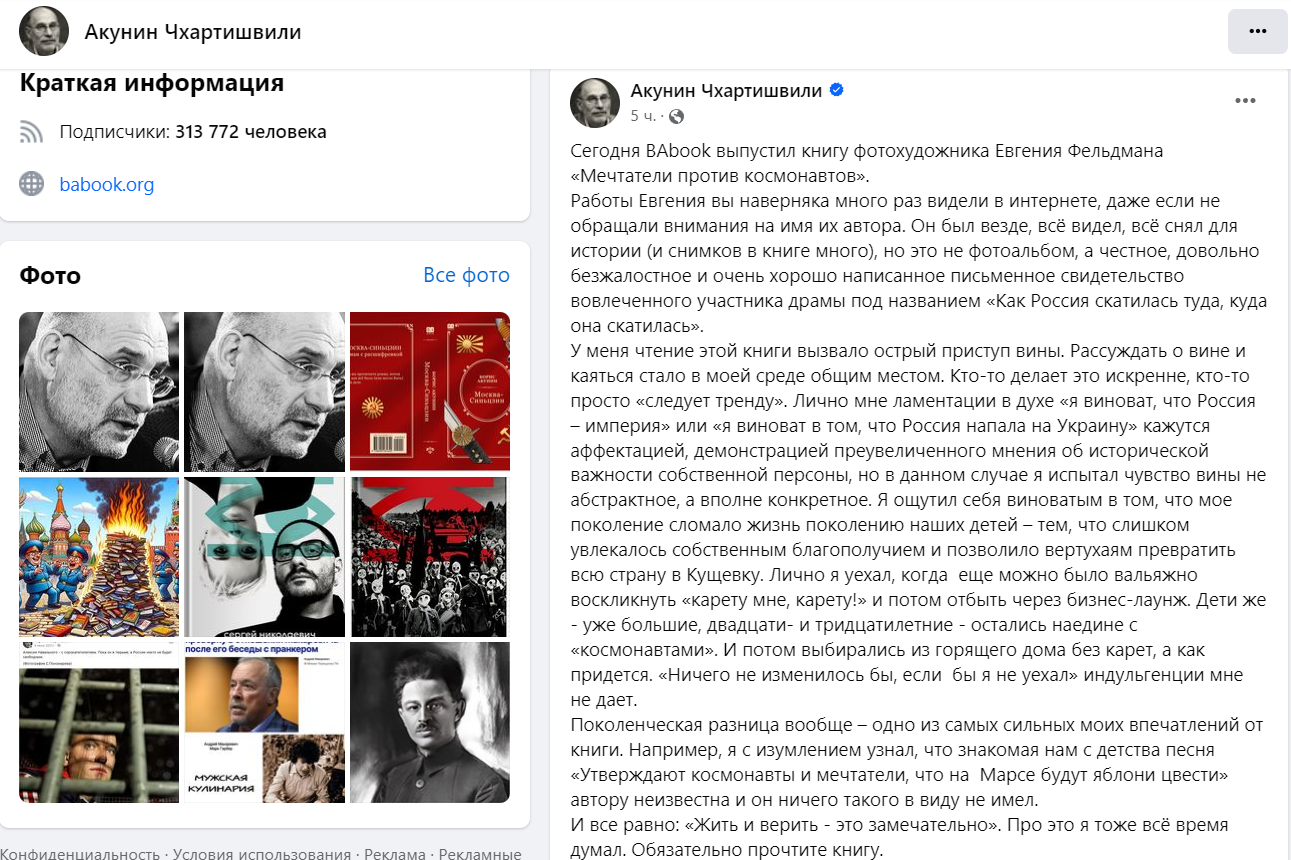Image resolution: width=1291 pixels, height=860 pixels.
Task: Open the red and black crowd poster photo
Action: pos(430,557)
